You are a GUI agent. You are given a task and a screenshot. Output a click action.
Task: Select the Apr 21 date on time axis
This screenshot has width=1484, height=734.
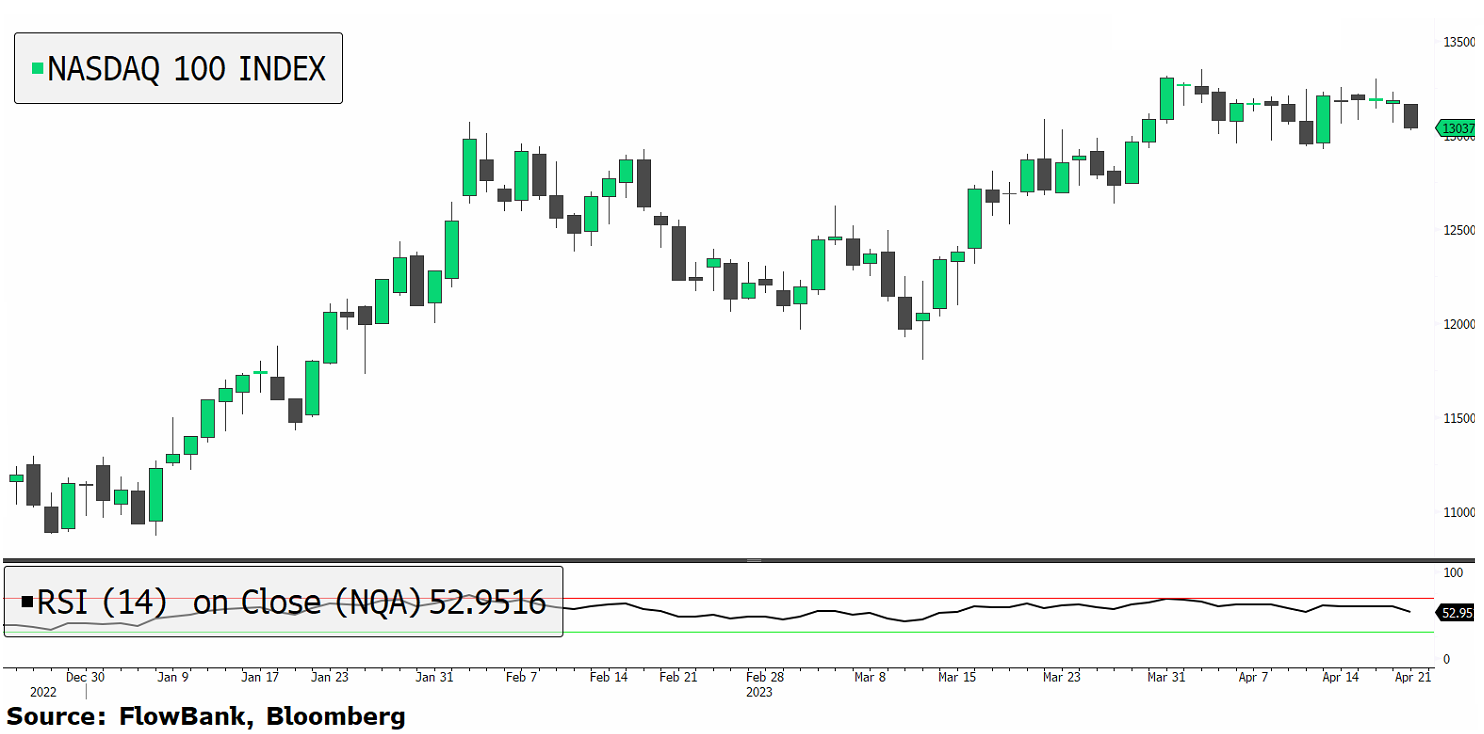pos(1410,677)
